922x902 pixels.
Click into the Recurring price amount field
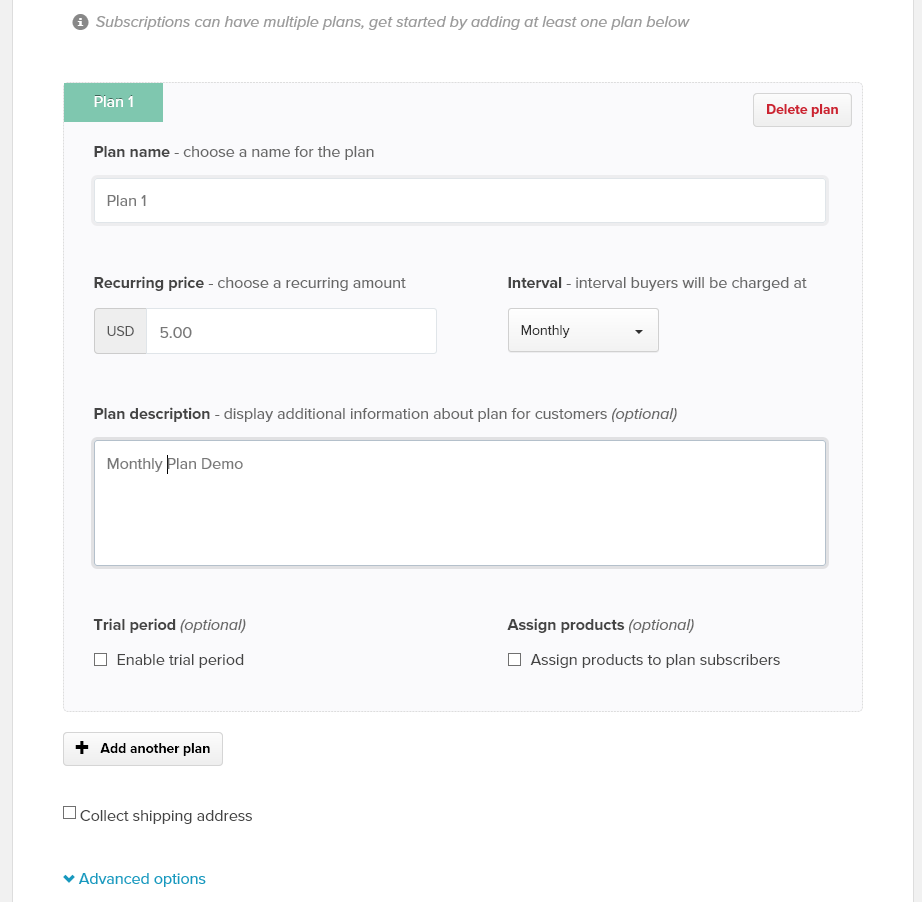(291, 332)
